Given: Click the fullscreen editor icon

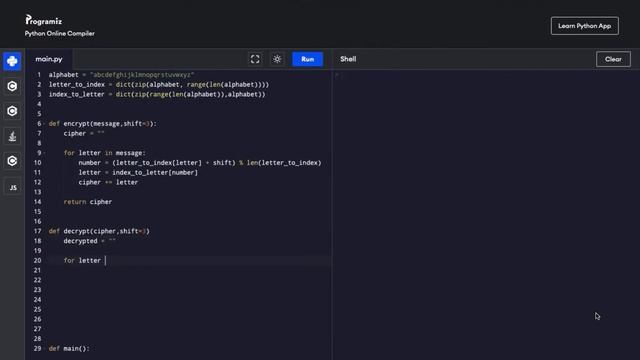Looking at the screenshot, I should pyautogui.click(x=255, y=59).
